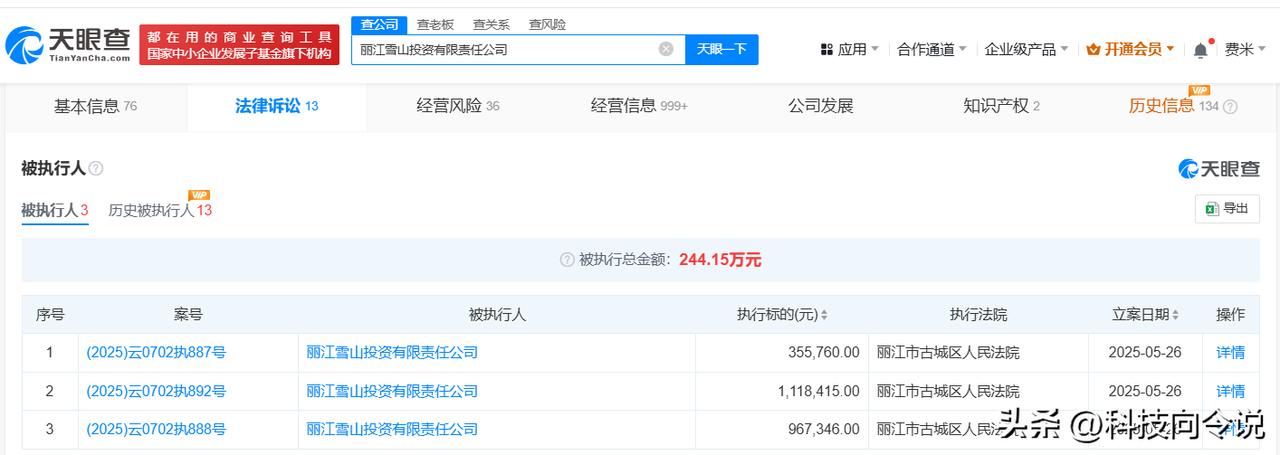Select the 查老板 search tab
Screen dimensions: 1280x455
pos(435,24)
